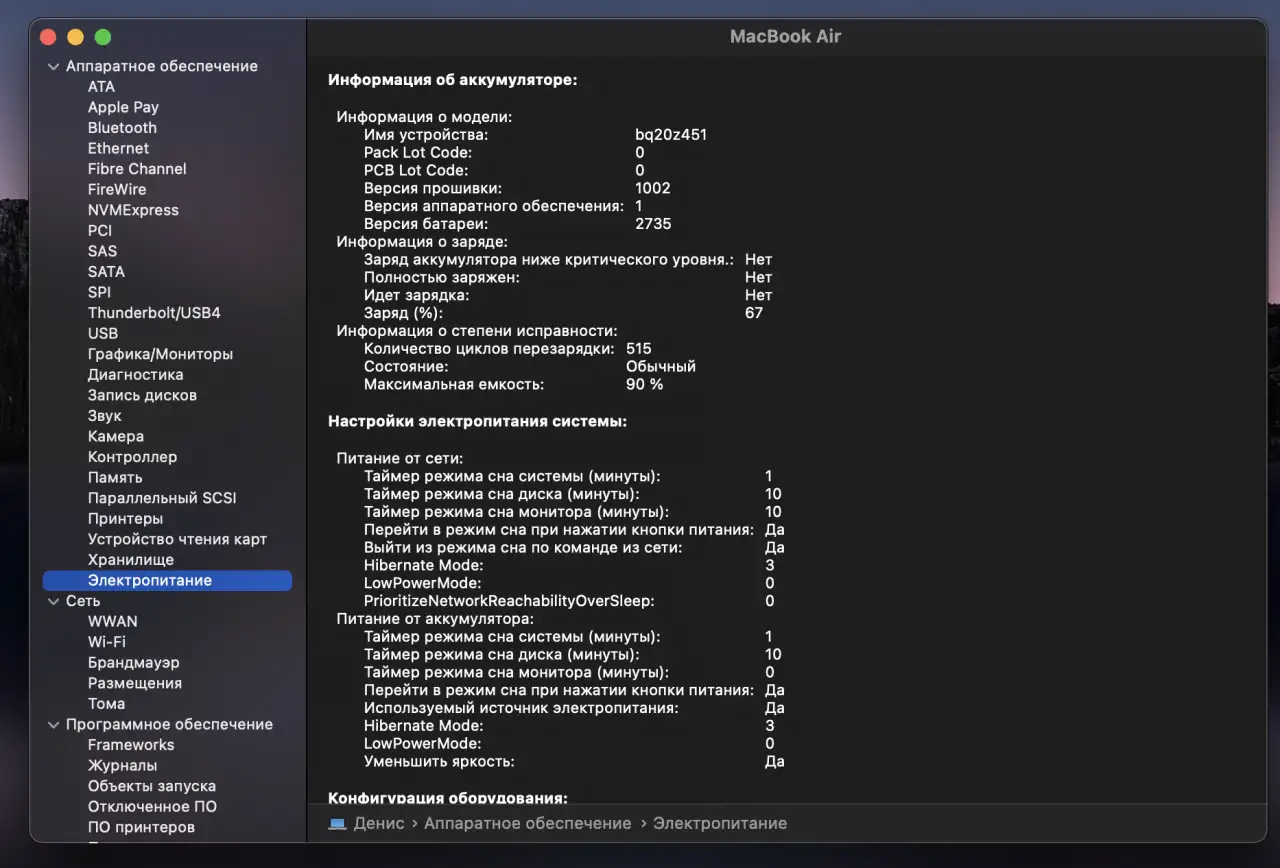Viewport: 1280px width, 868px height.
Task: Open the Bluetooth hardware entry
Action: [x=122, y=128]
